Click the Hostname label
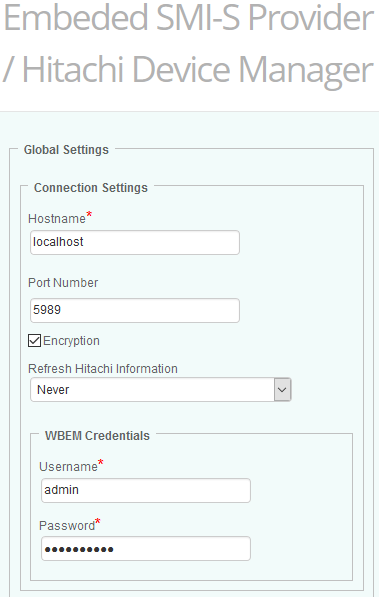379x597 pixels. 57,219
